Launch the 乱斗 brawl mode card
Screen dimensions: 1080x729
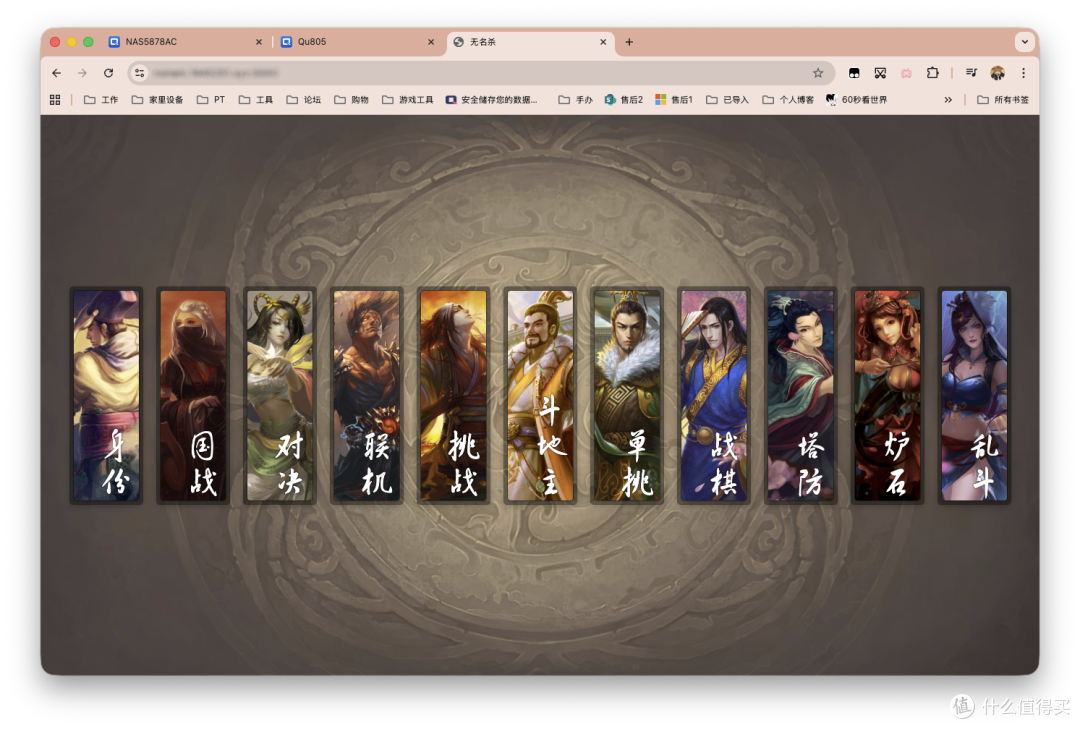click(974, 396)
